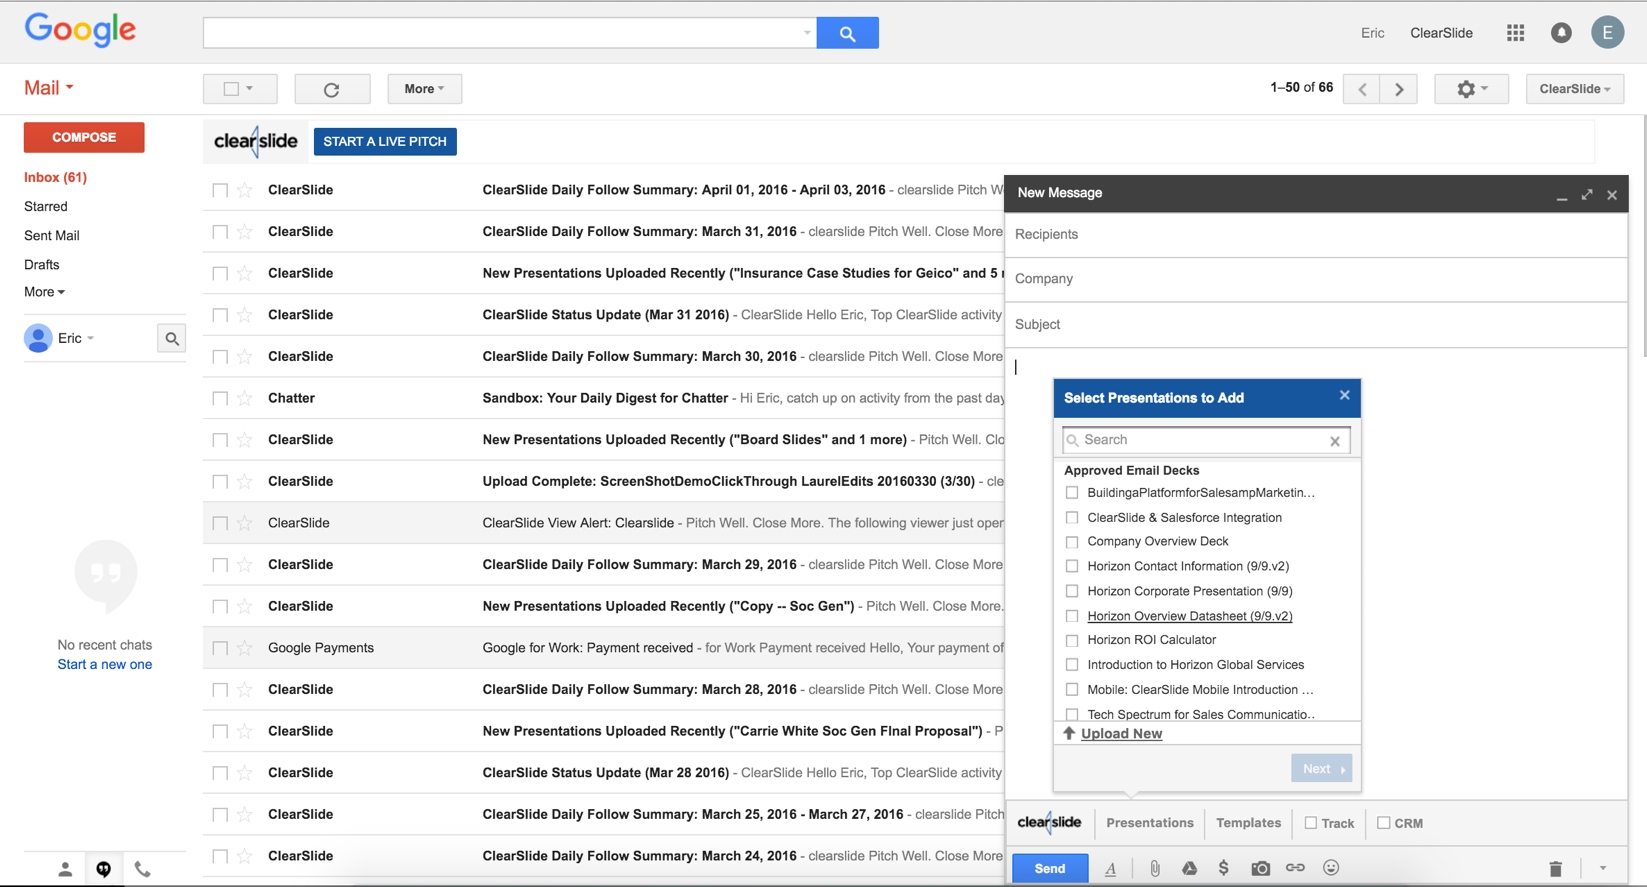Star the Chatter email
The height and width of the screenshot is (887, 1647).
point(245,398)
